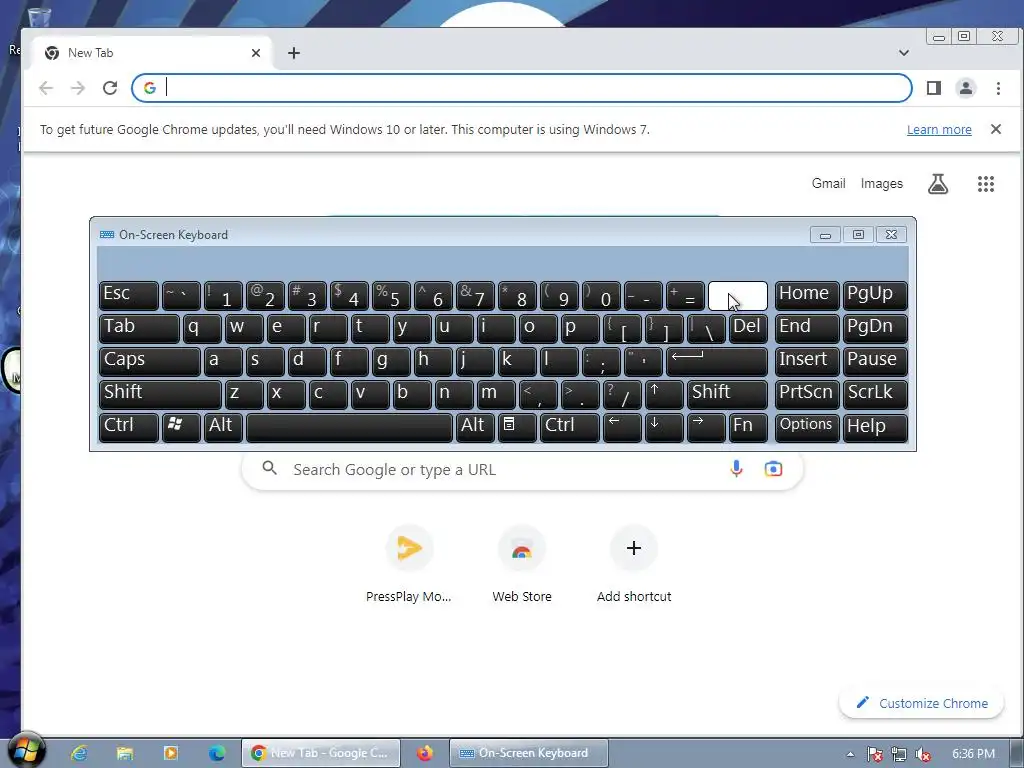
Task: Click the Esc key on keyboard
Action: pyautogui.click(x=129, y=295)
